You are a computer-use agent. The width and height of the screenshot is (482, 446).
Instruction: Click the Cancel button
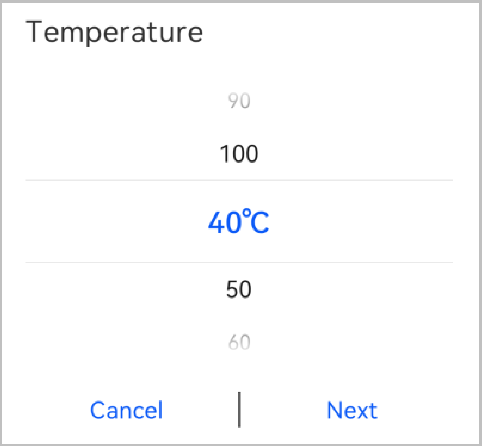[127, 410]
